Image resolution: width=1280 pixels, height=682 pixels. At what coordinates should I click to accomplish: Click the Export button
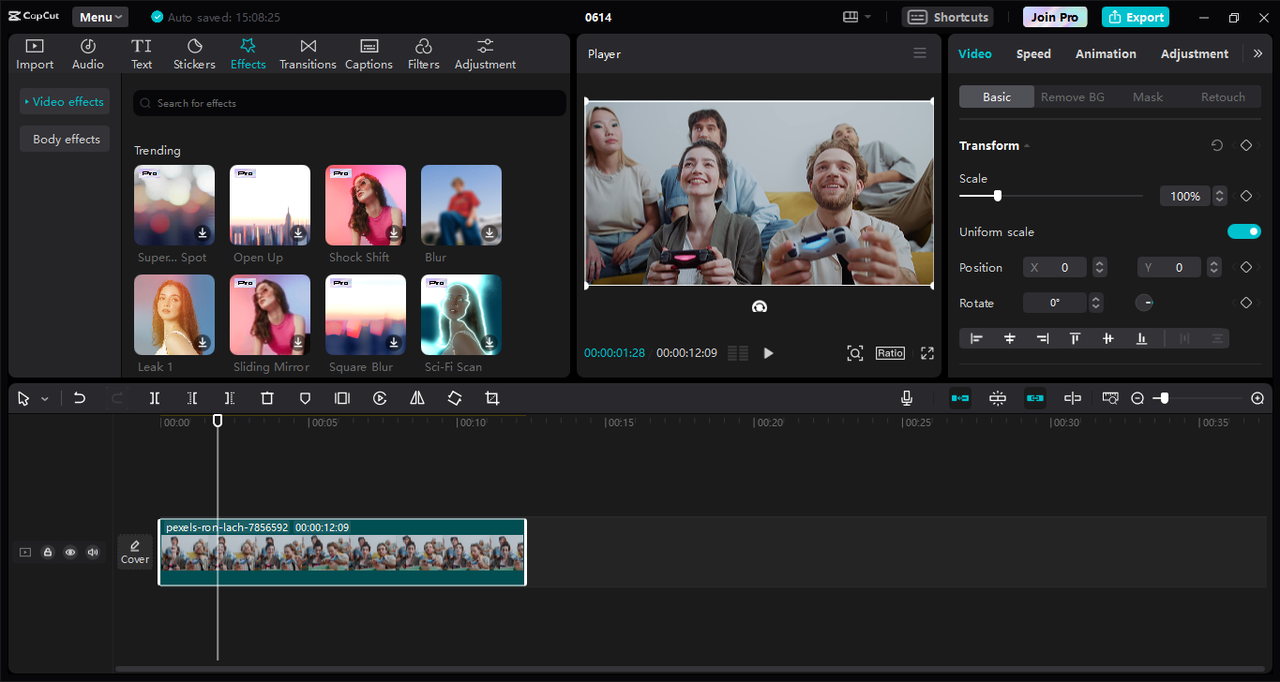click(x=1135, y=17)
